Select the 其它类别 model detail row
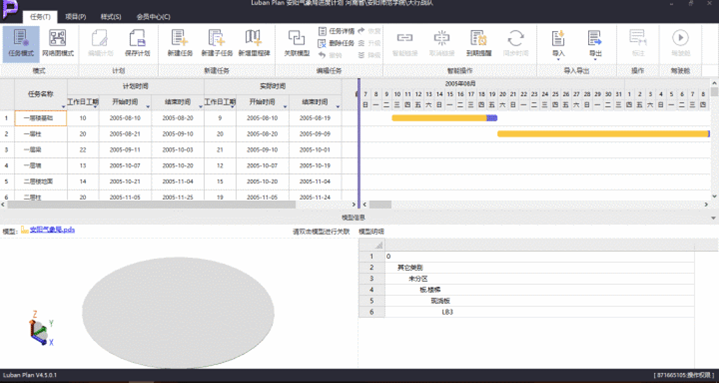 pyautogui.click(x=539, y=267)
